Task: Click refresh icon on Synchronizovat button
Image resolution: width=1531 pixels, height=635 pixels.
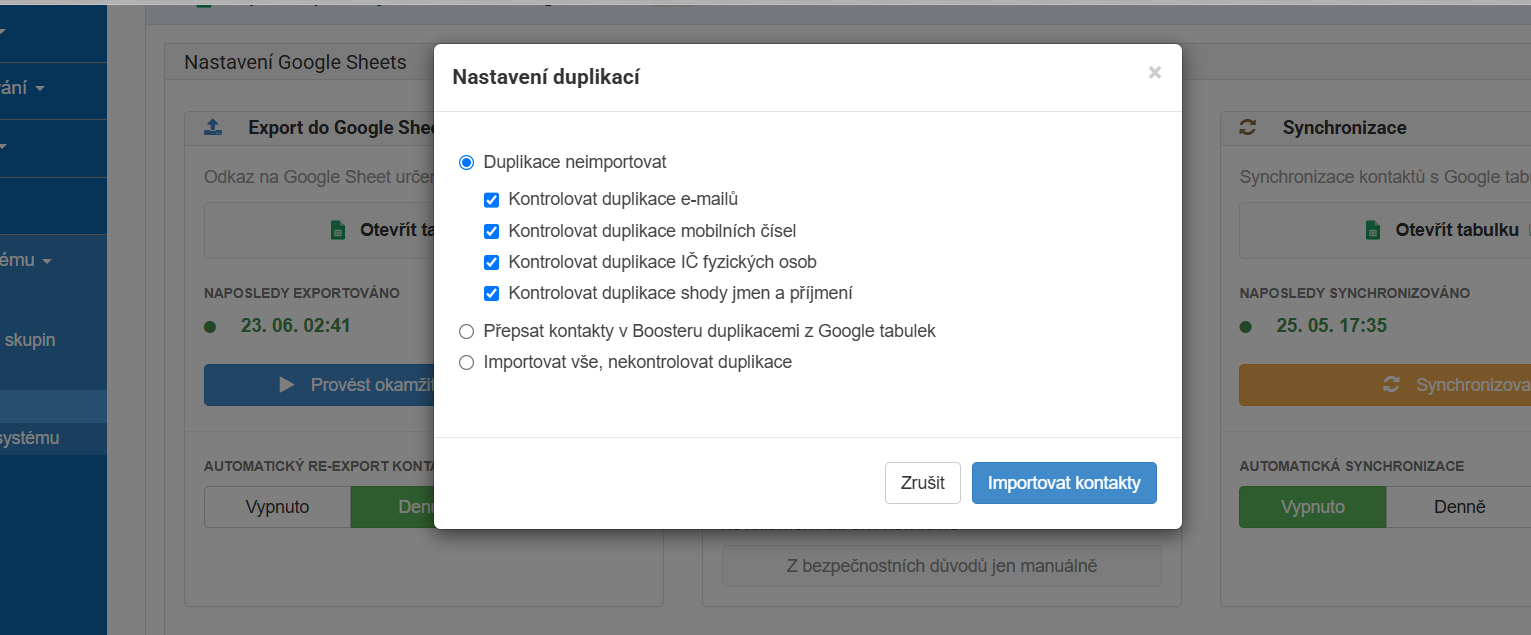Action: pos(1391,384)
